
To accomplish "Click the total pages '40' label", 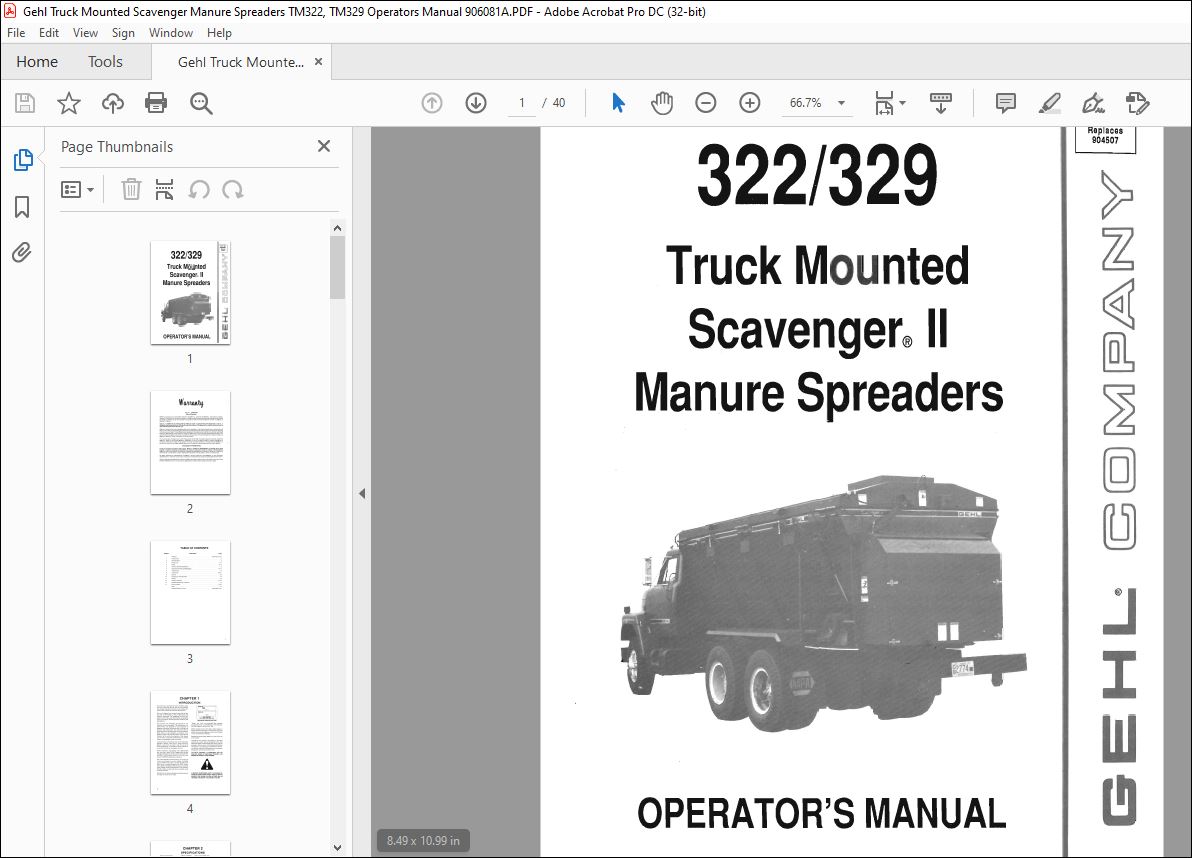I will pyautogui.click(x=559, y=103).
